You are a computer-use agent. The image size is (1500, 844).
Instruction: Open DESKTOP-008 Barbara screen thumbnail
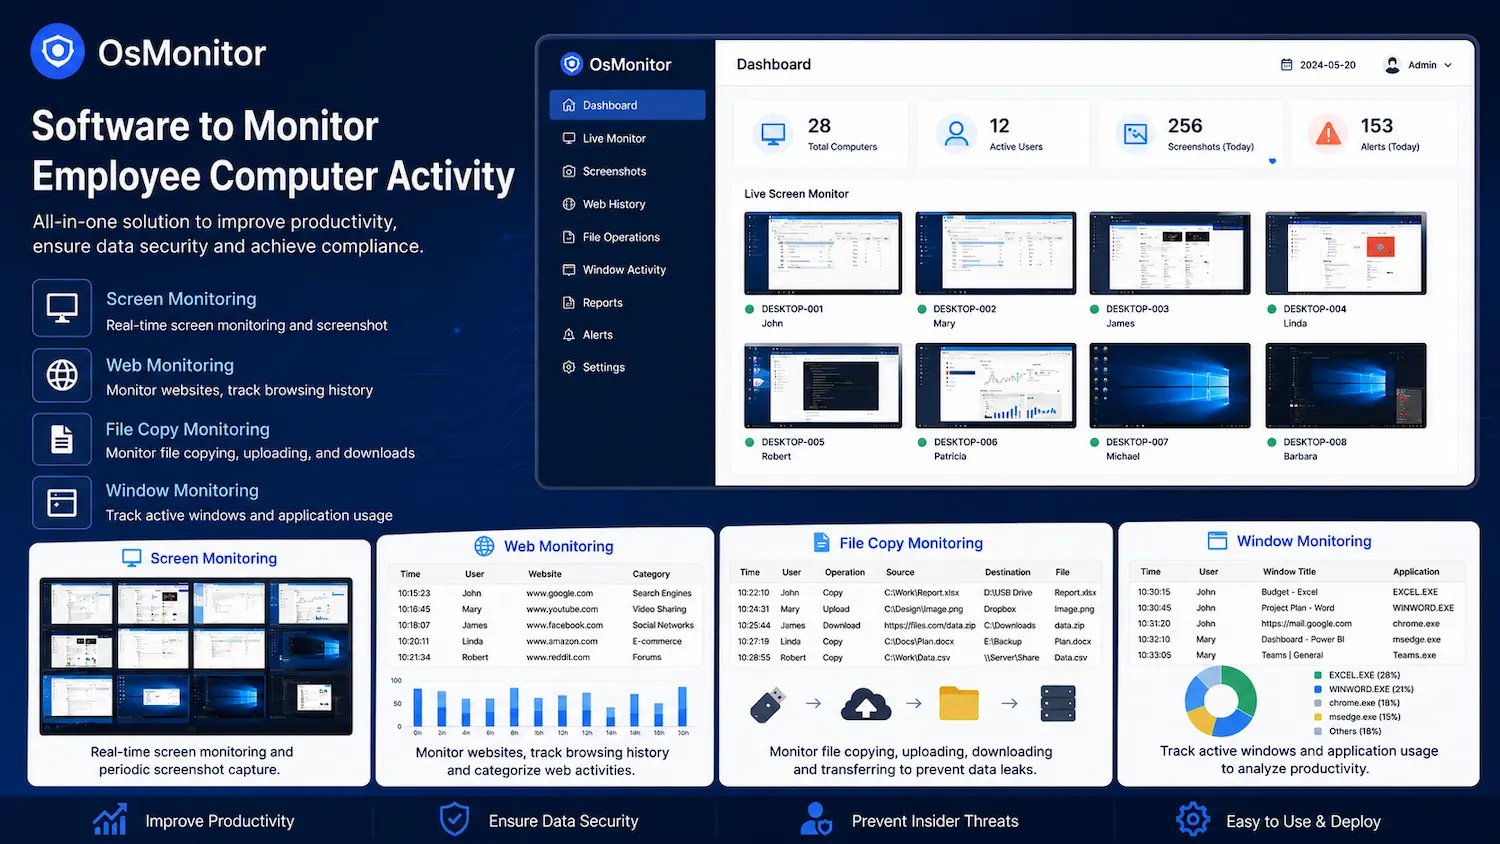point(1346,386)
